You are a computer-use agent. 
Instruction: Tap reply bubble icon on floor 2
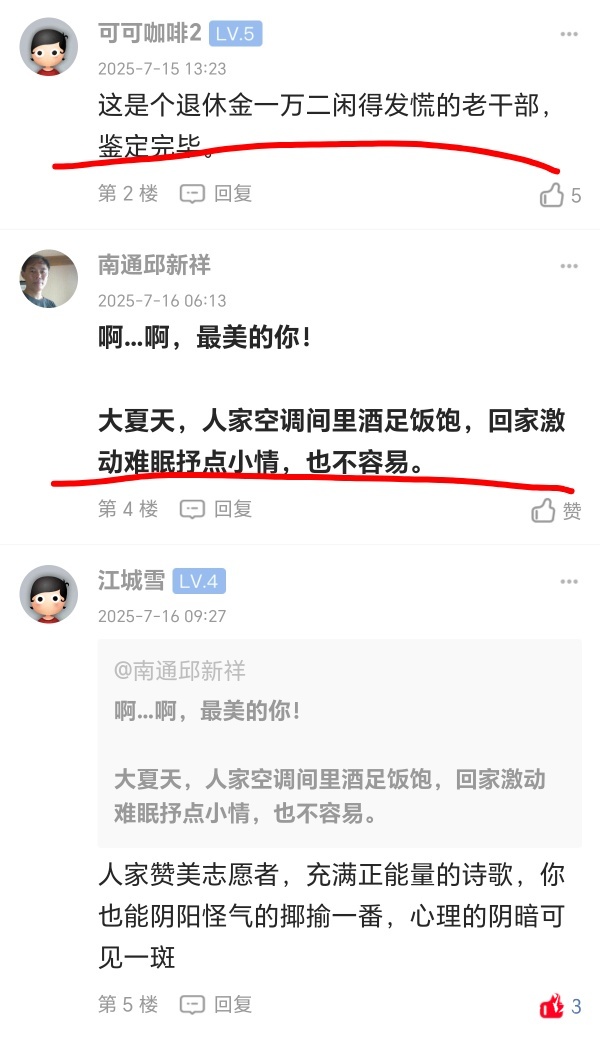[x=192, y=194]
